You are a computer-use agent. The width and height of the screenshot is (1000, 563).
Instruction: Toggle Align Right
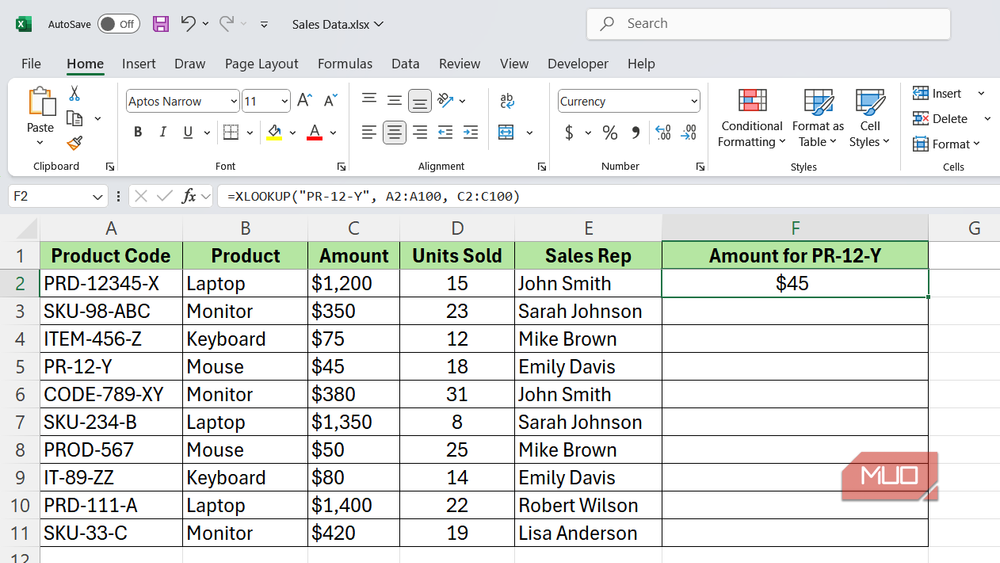coord(420,132)
